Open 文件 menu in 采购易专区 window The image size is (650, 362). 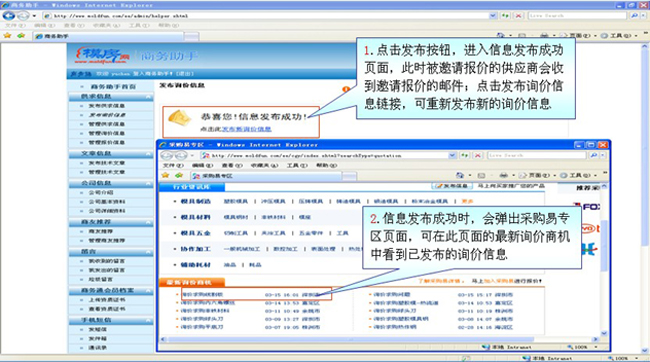(174, 165)
